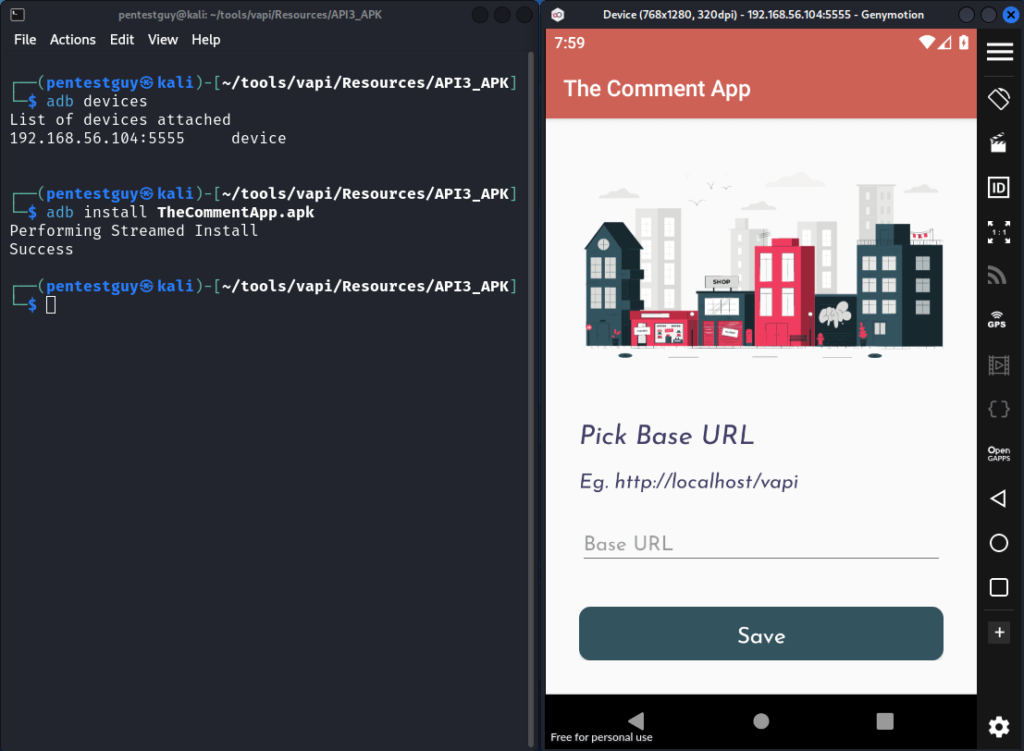This screenshot has width=1024, height=751.
Task: Click the terminal vertical scrollbar
Action: [532, 399]
